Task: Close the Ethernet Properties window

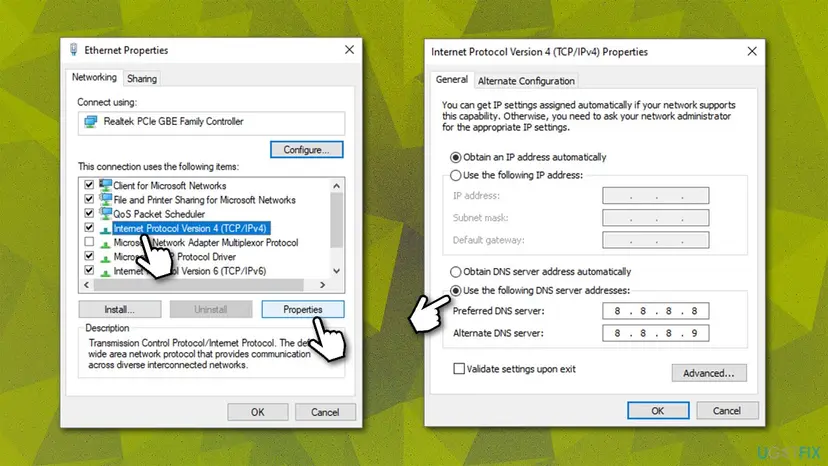Action: click(349, 50)
